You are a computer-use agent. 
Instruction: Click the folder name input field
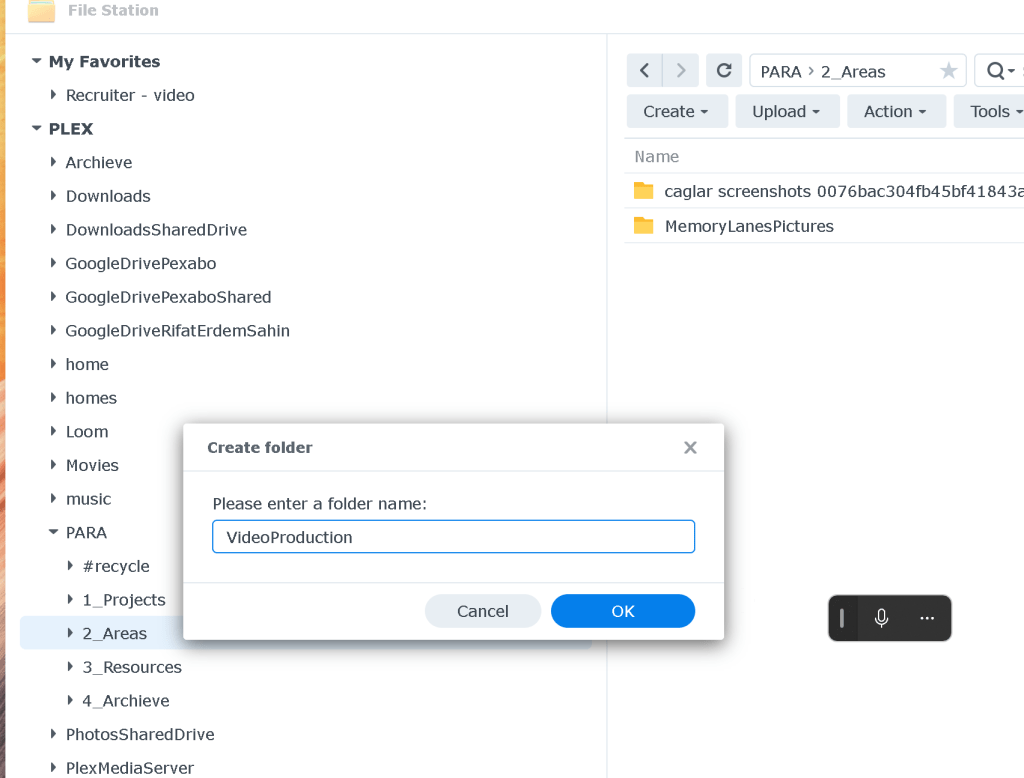[453, 537]
